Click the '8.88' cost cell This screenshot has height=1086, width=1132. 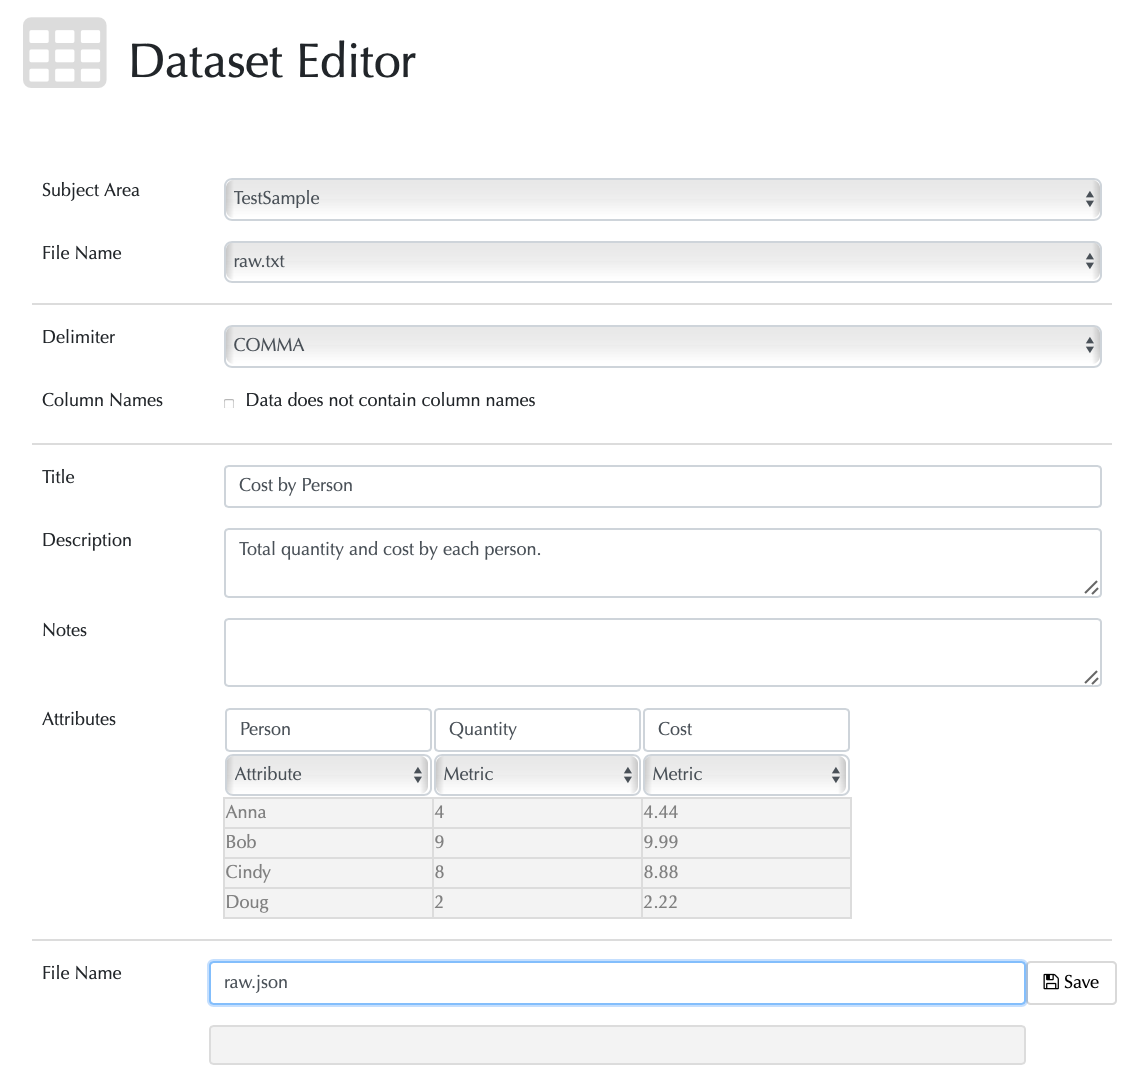[x=746, y=872]
